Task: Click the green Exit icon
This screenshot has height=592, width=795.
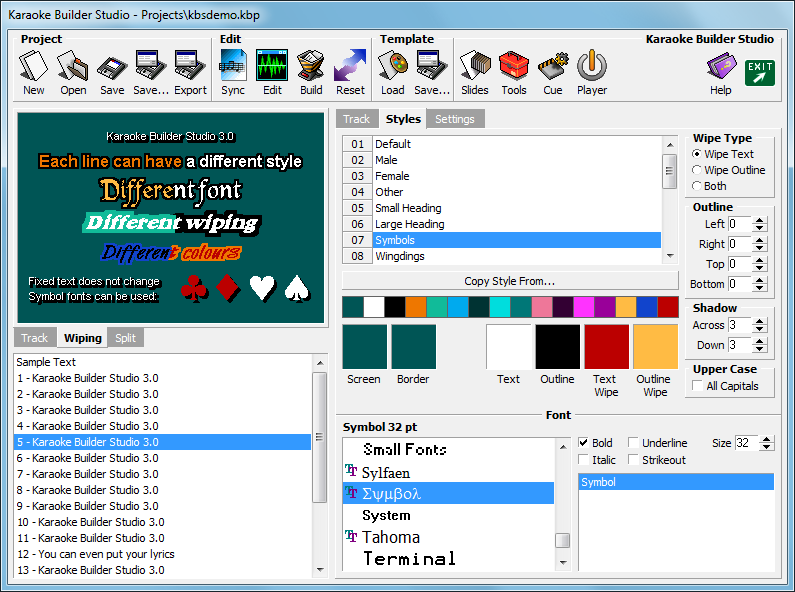Action: (x=760, y=73)
